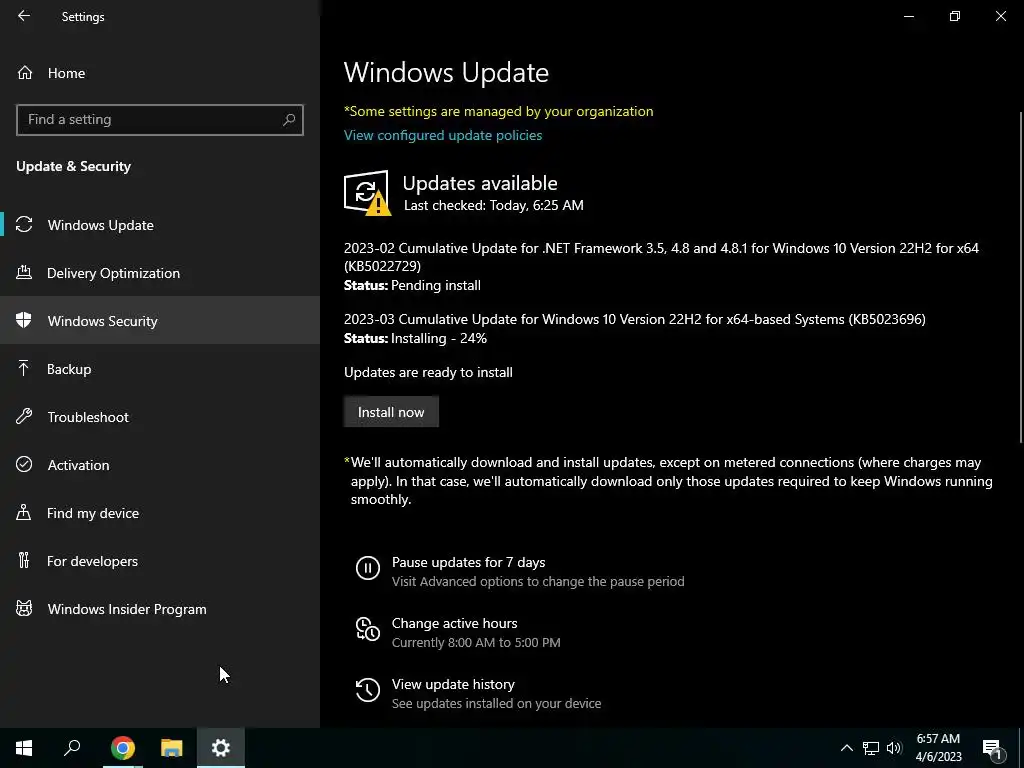Open the Home settings page

160,73
